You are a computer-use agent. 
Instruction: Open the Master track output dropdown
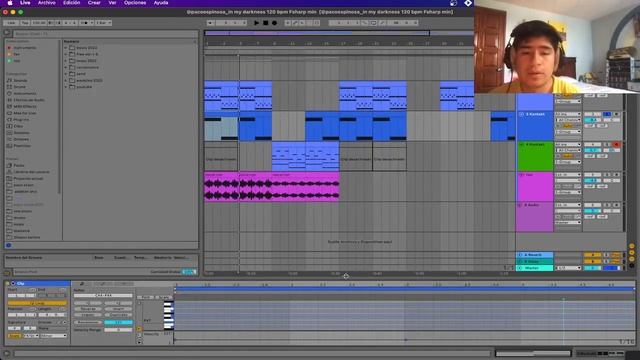[569, 268]
